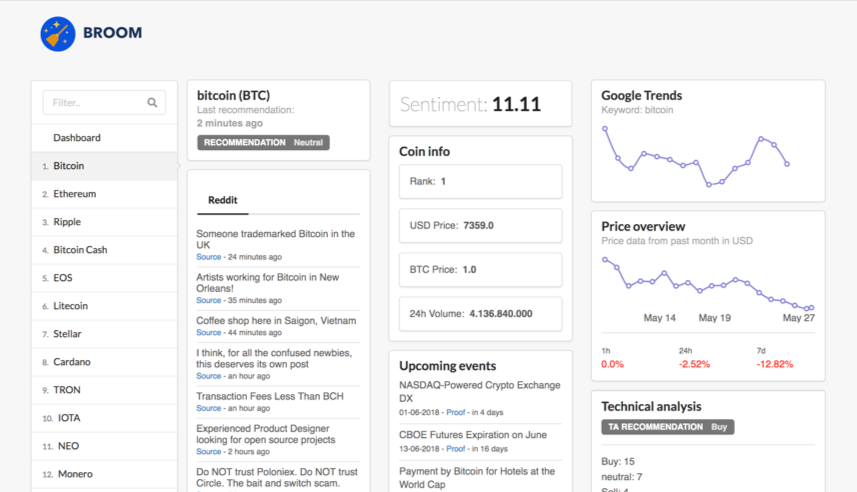Select Bitcoin in the coin list
Viewport: 857px width, 492px height.
pyautogui.click(x=104, y=166)
